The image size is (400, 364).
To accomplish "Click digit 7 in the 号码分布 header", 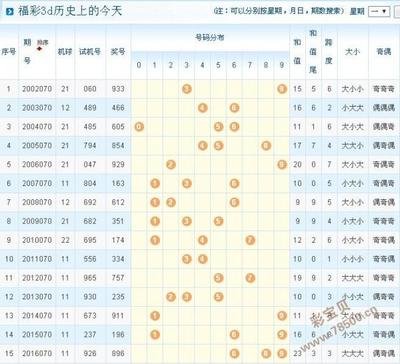I will 250,65.
